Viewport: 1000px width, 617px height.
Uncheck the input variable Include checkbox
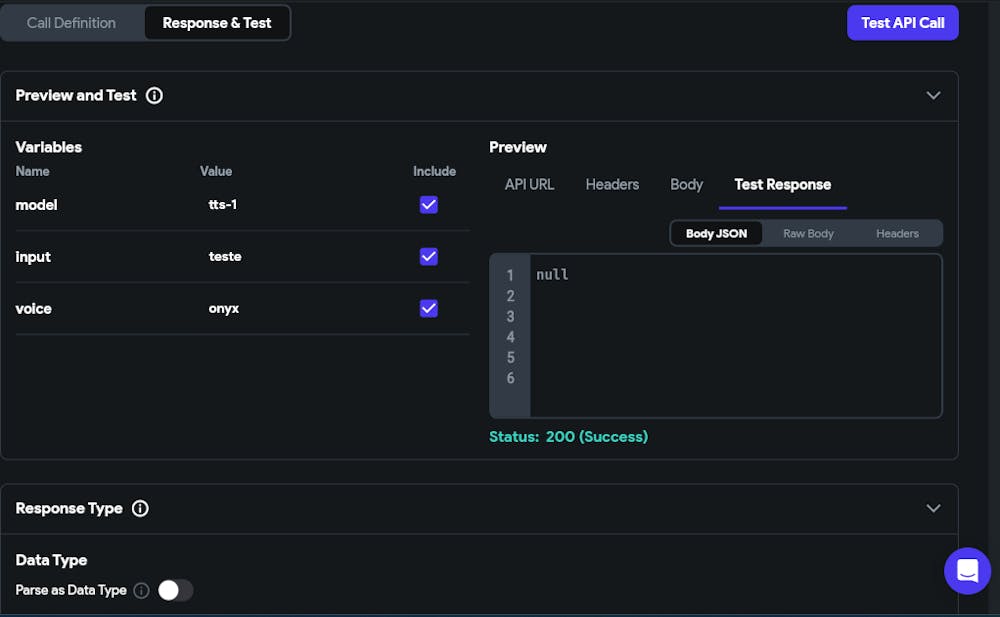(x=429, y=257)
